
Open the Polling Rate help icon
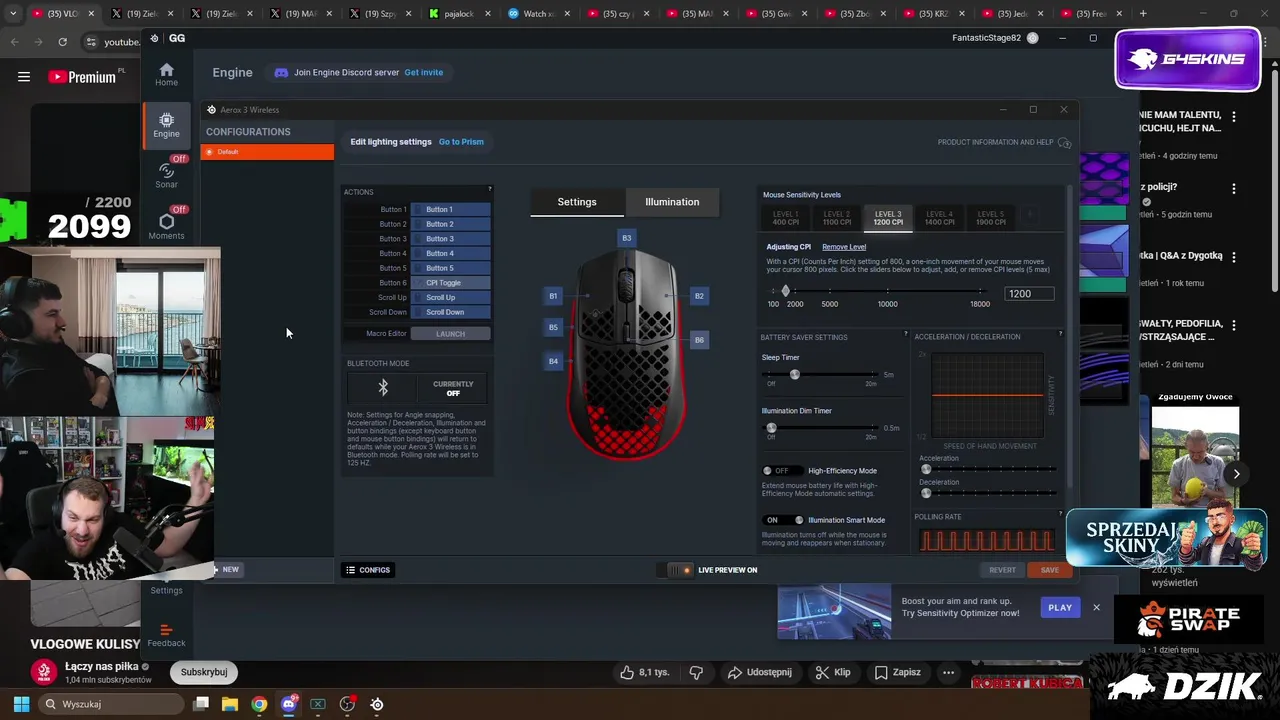(1060, 514)
